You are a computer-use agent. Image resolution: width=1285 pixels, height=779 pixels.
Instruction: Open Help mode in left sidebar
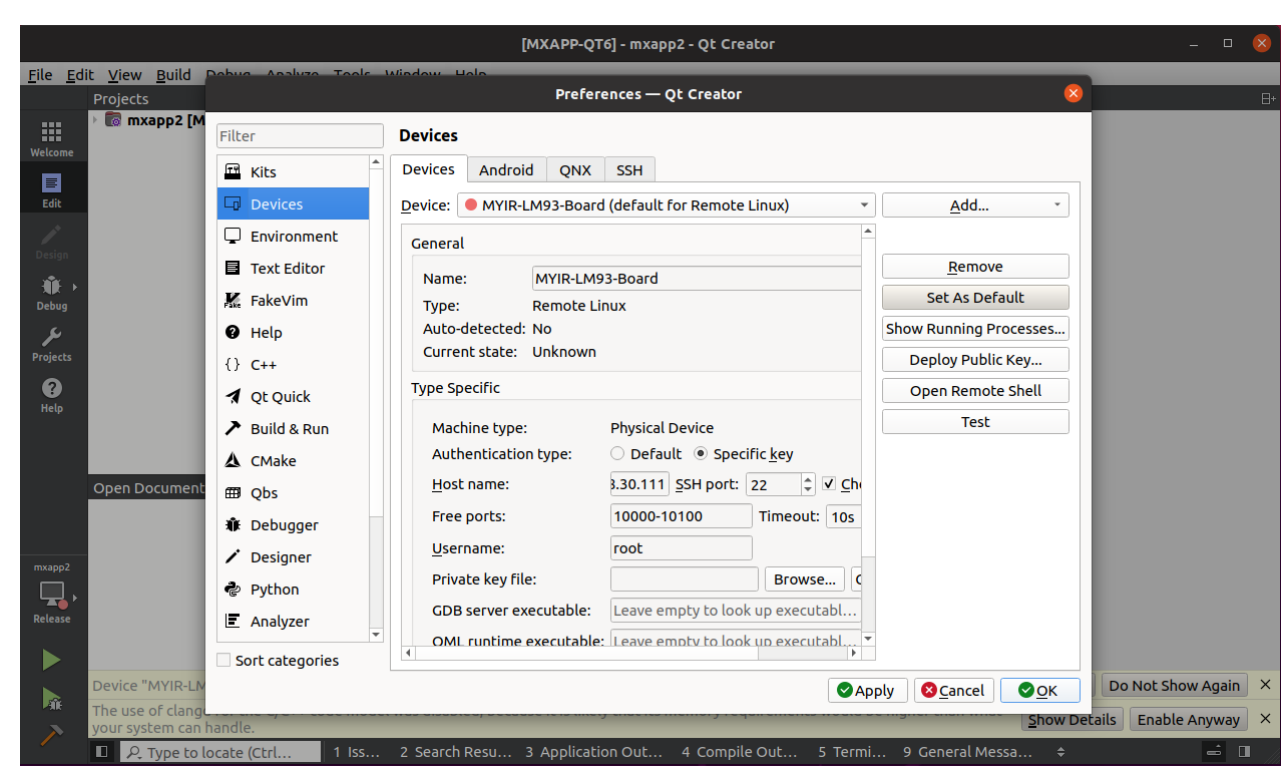pyautogui.click(x=51, y=395)
